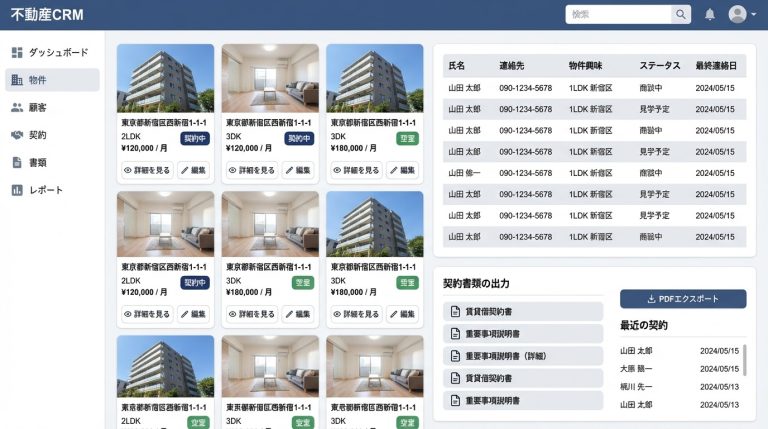Click 編集 pencil button on first property card

[195, 170]
